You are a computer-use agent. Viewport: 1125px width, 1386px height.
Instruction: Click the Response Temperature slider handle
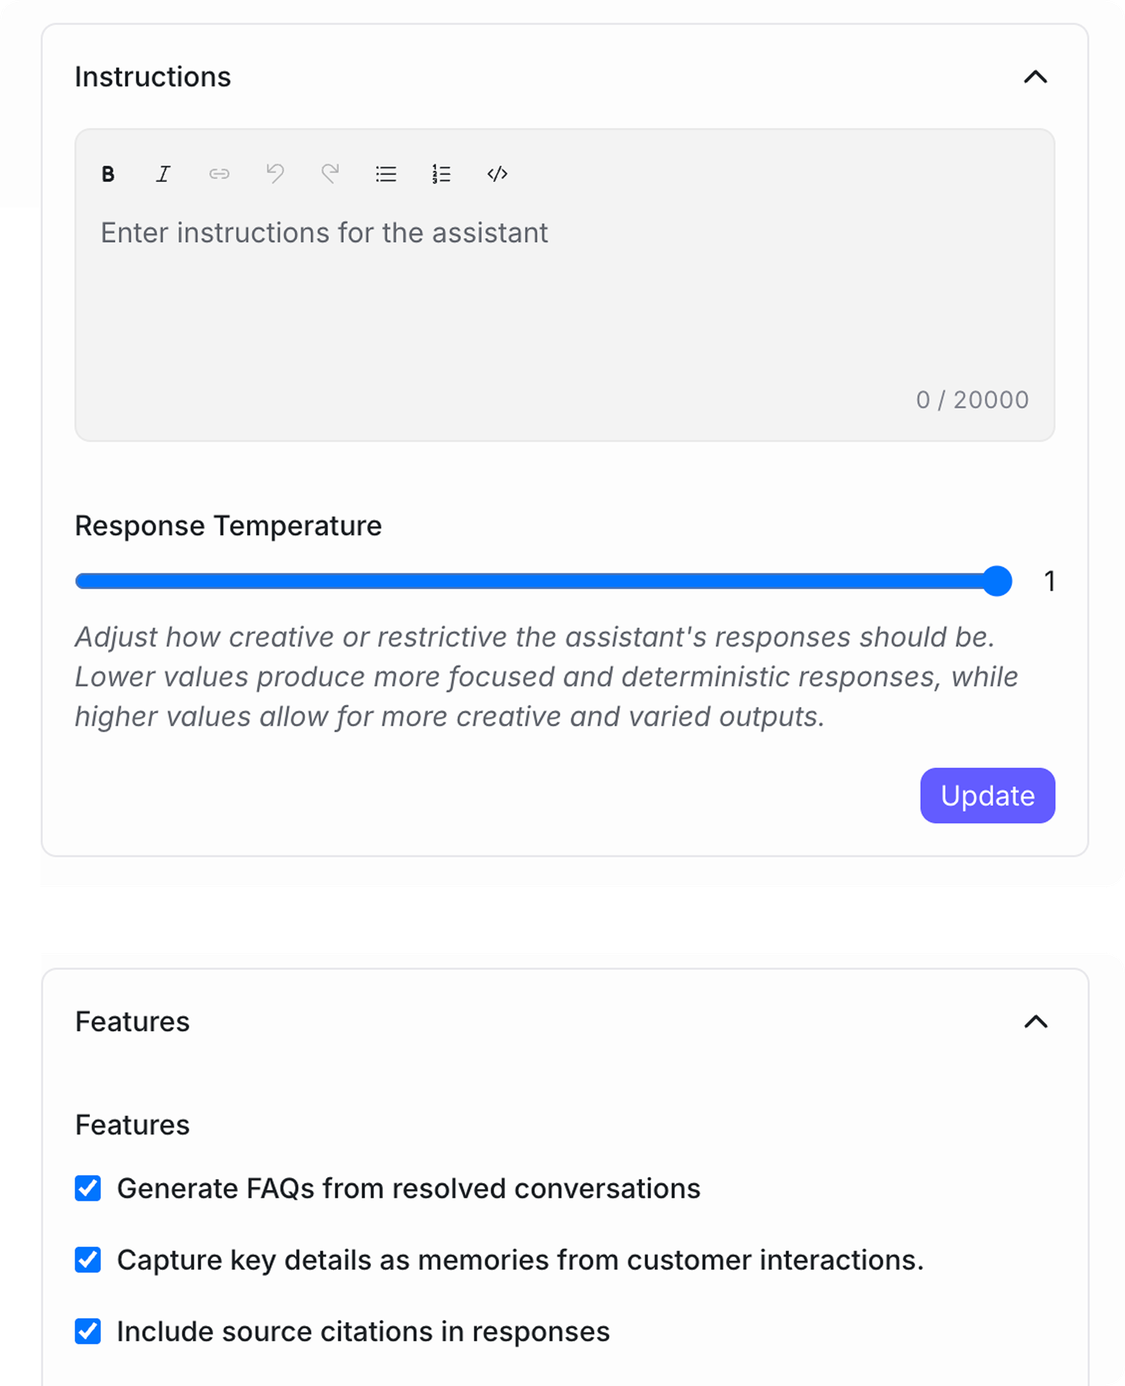coord(997,581)
